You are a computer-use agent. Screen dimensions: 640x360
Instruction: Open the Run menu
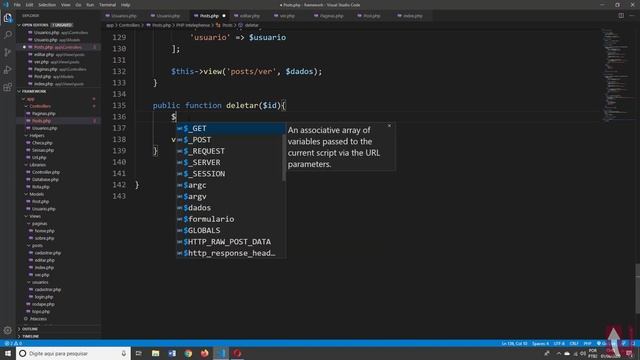90,5
